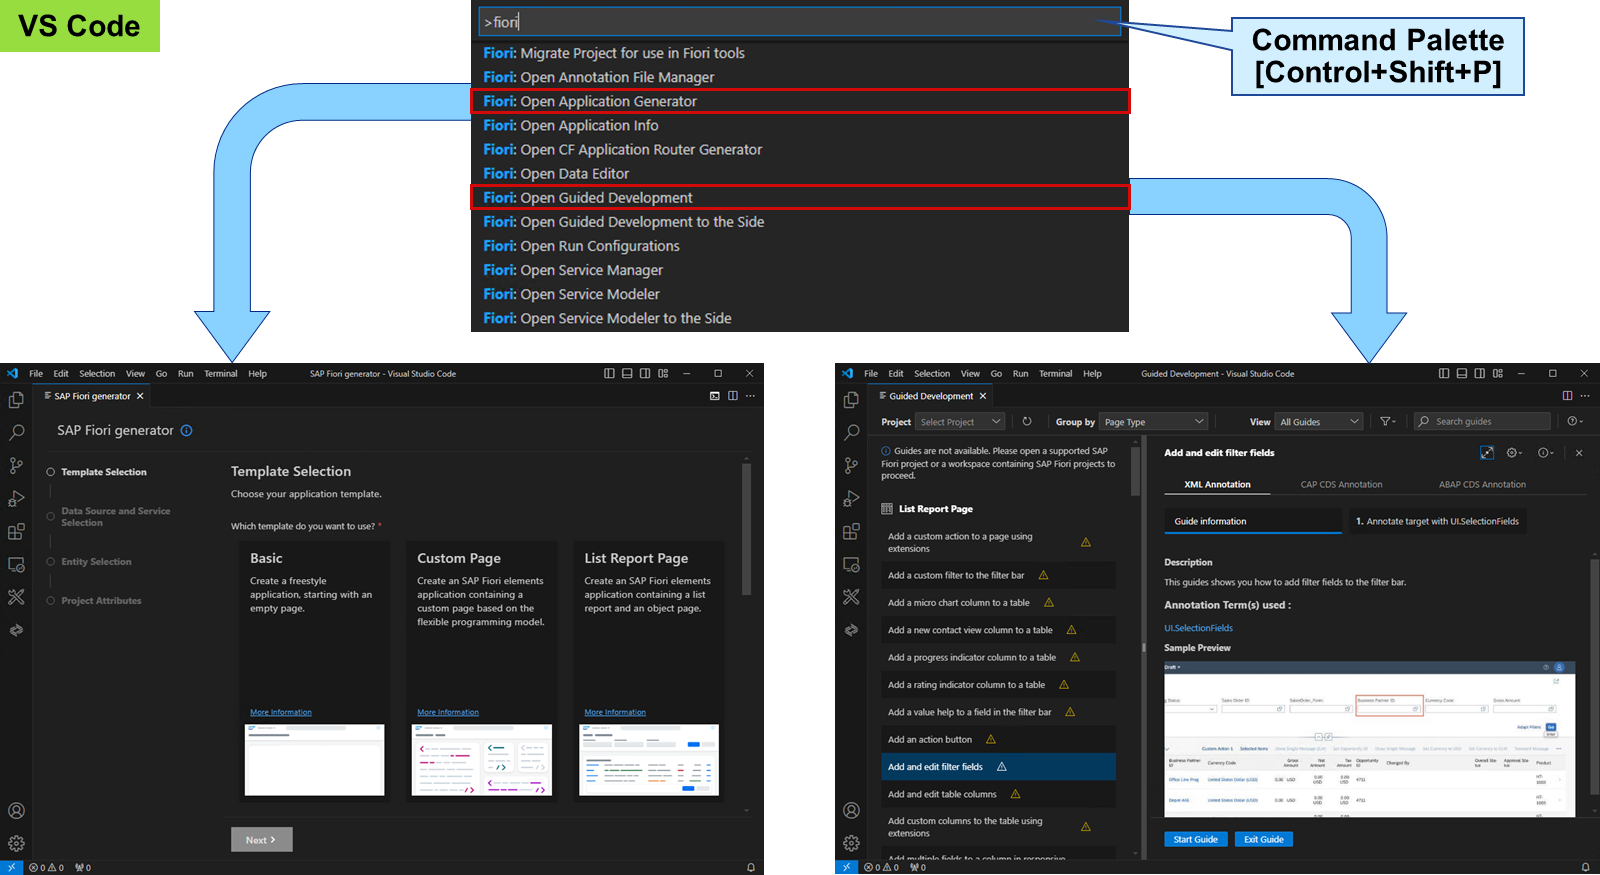Open guide info icon dropdown in panel header
This screenshot has height=875, width=1600.
[1546, 453]
